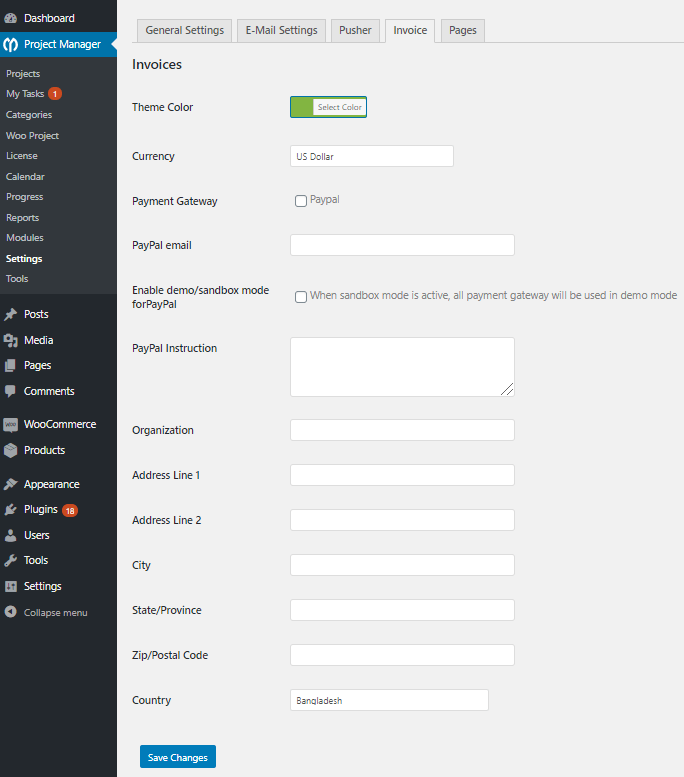Image resolution: width=684 pixels, height=777 pixels.
Task: Open Modules submenu item
Action: click(x=25, y=238)
